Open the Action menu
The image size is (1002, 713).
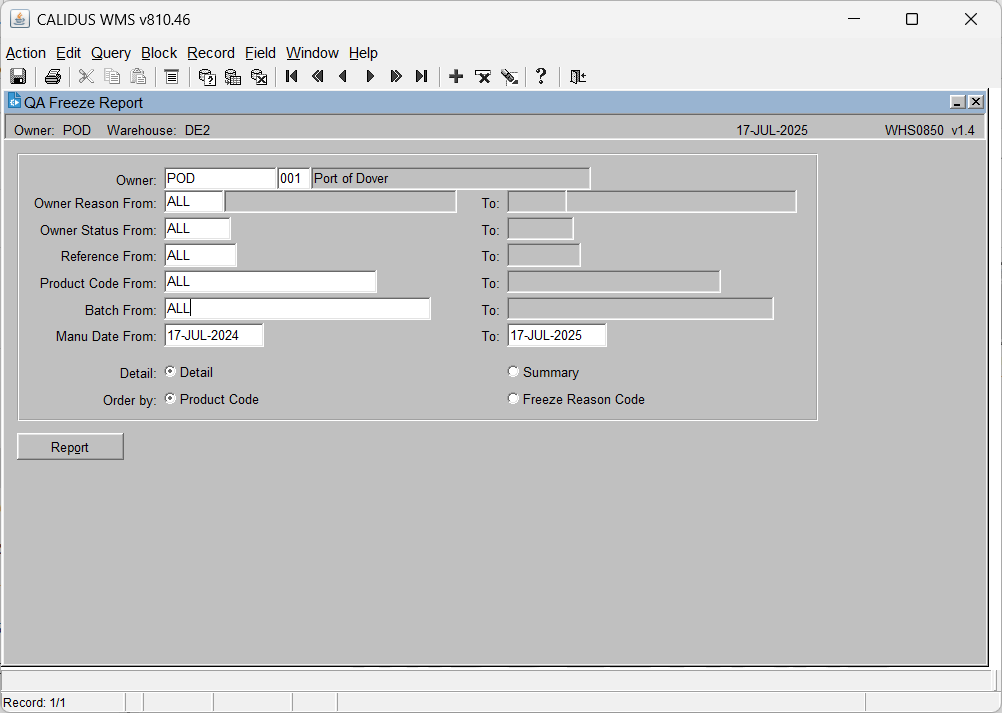point(26,53)
